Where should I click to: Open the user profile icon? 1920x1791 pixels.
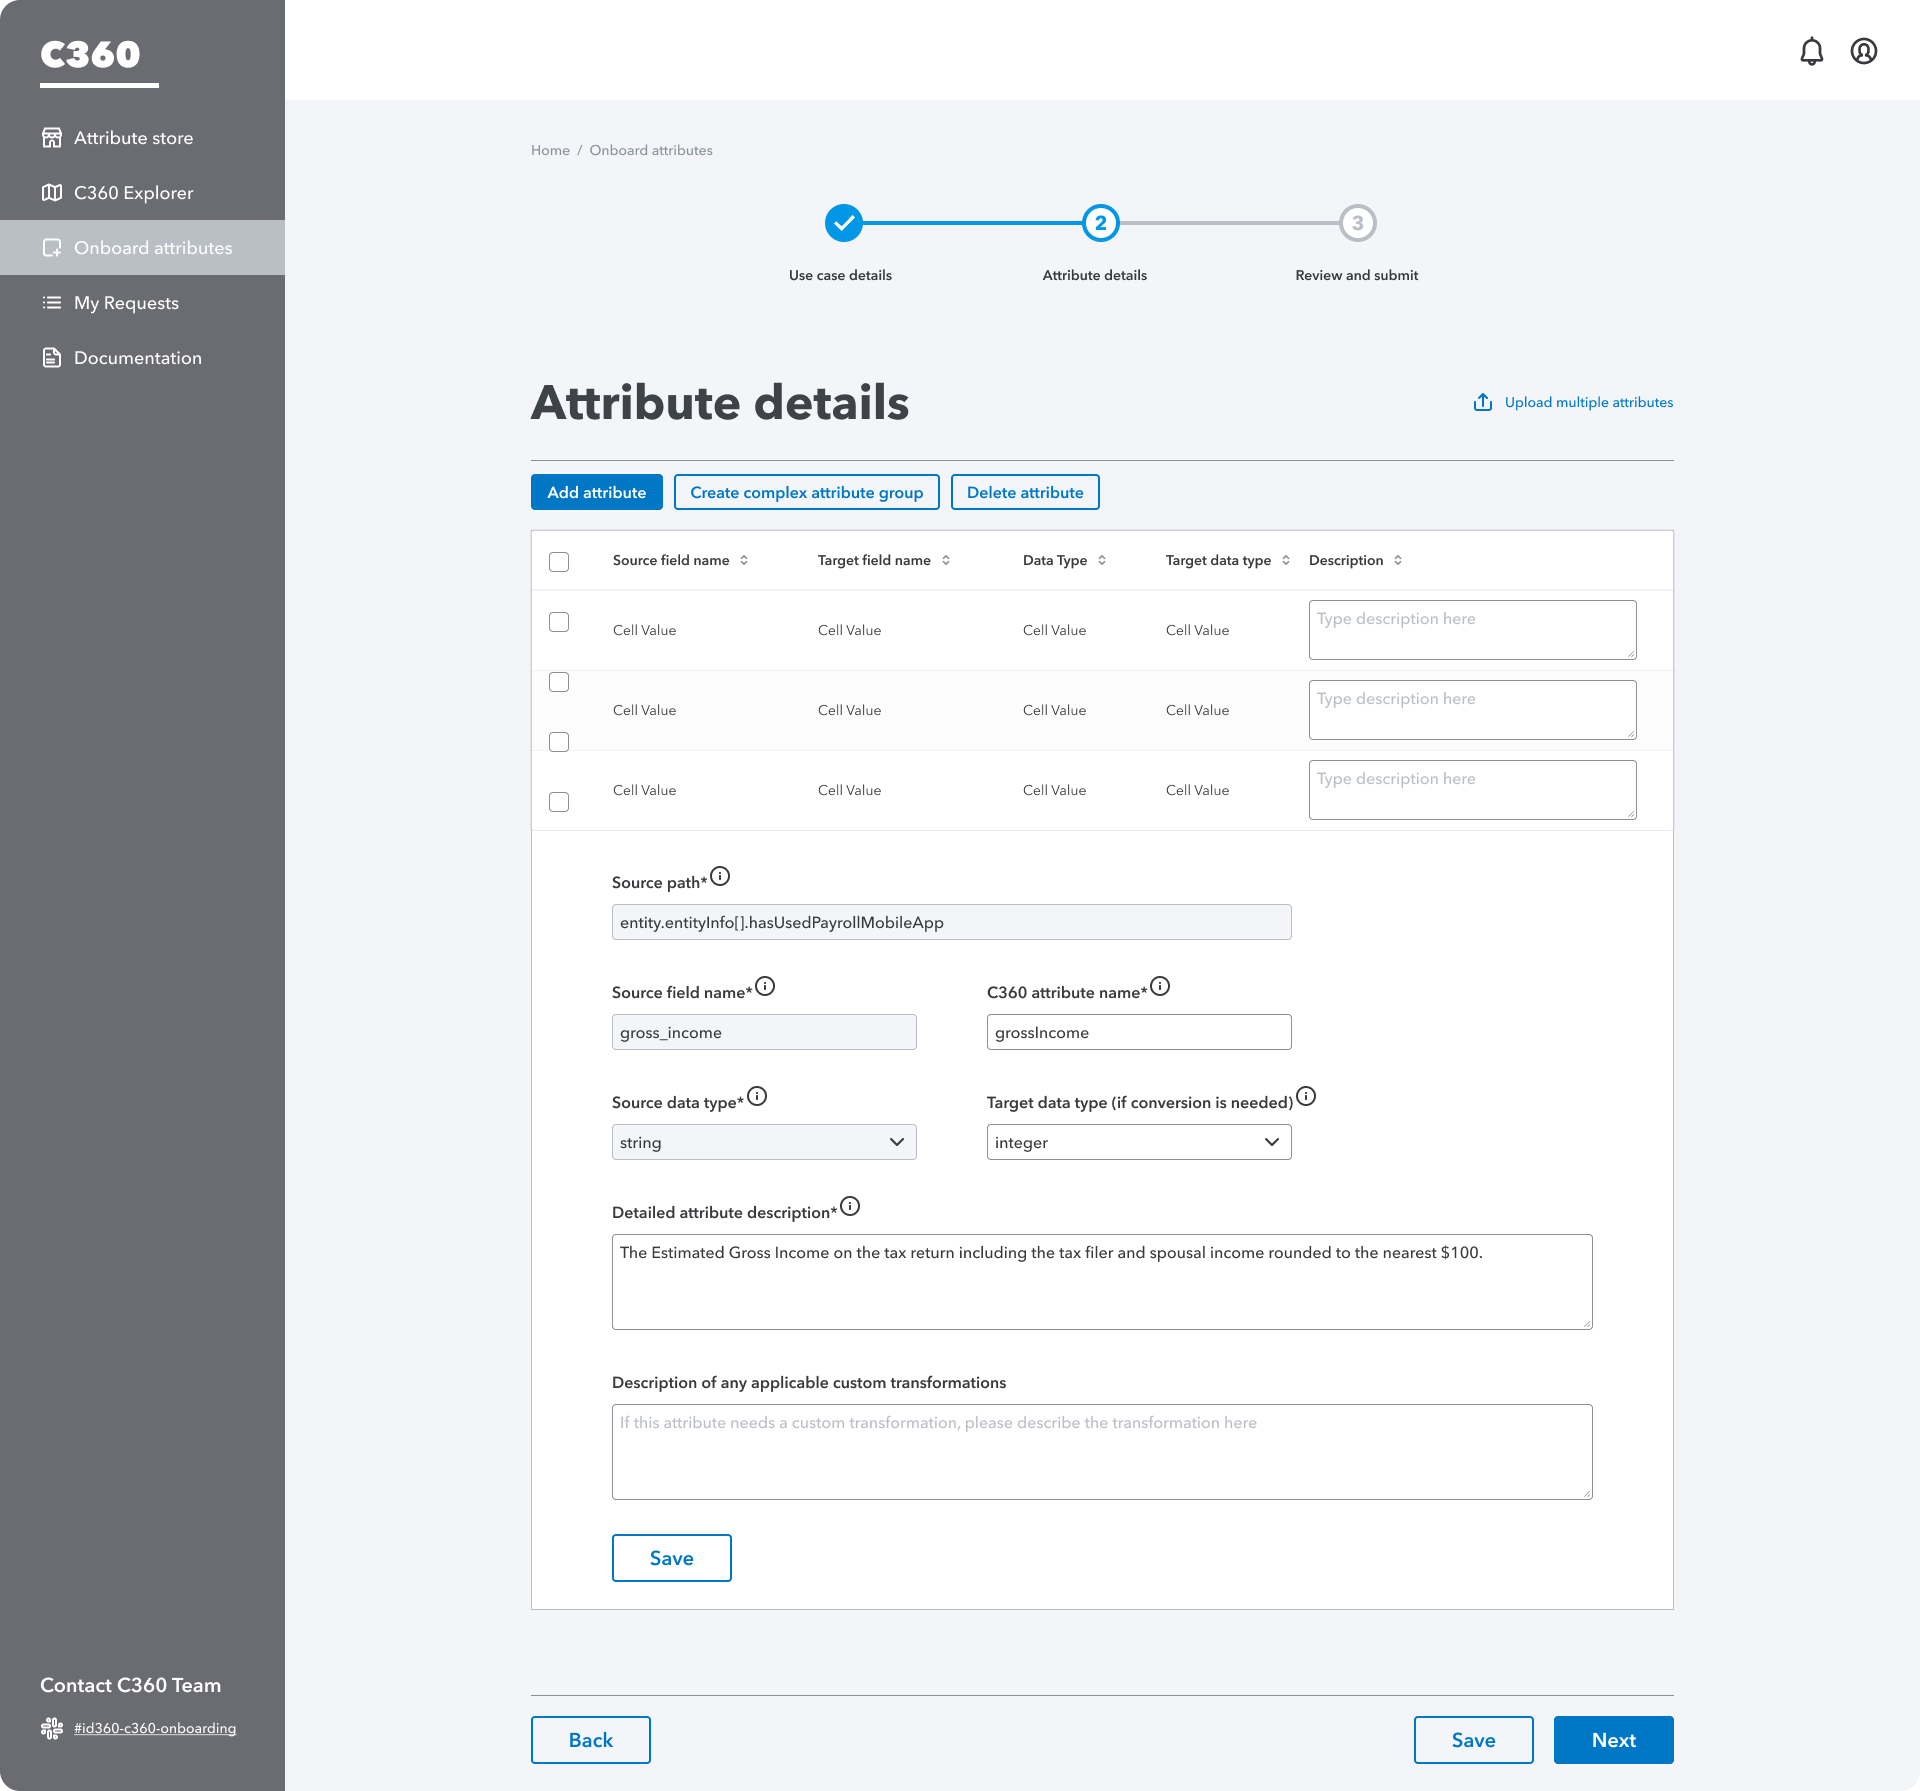(1863, 52)
